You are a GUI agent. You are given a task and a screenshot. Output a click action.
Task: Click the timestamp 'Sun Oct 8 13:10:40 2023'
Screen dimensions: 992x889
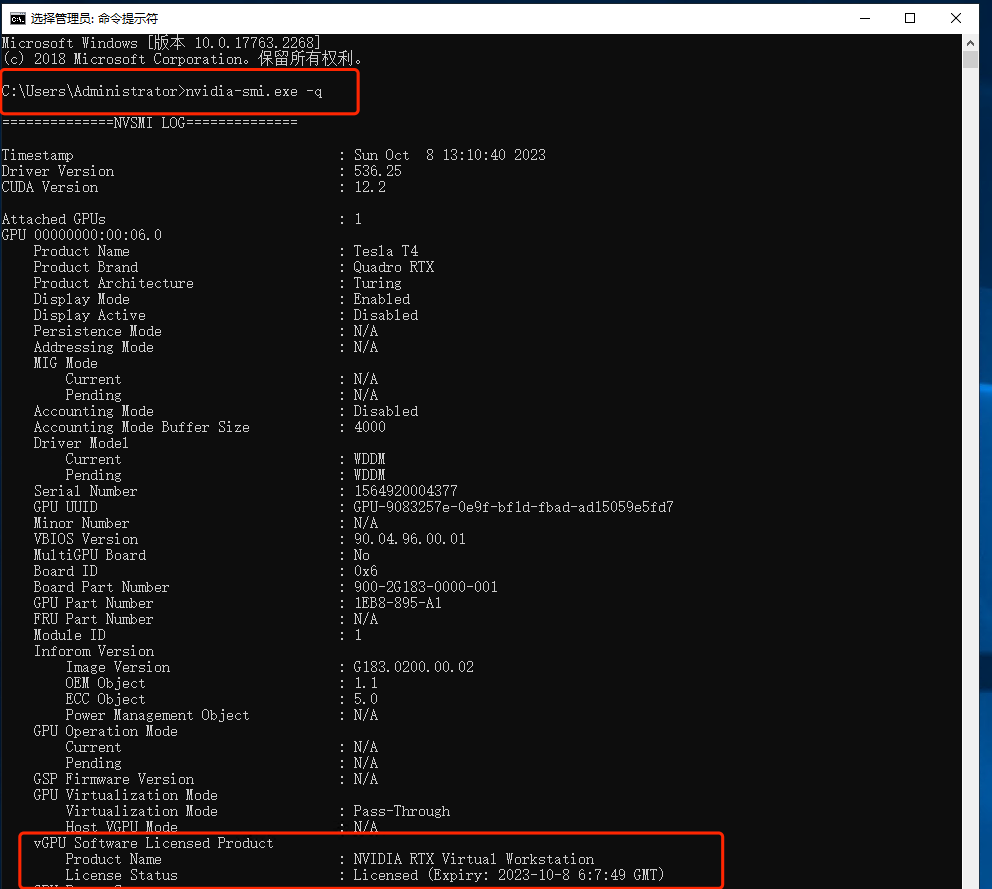(450, 155)
